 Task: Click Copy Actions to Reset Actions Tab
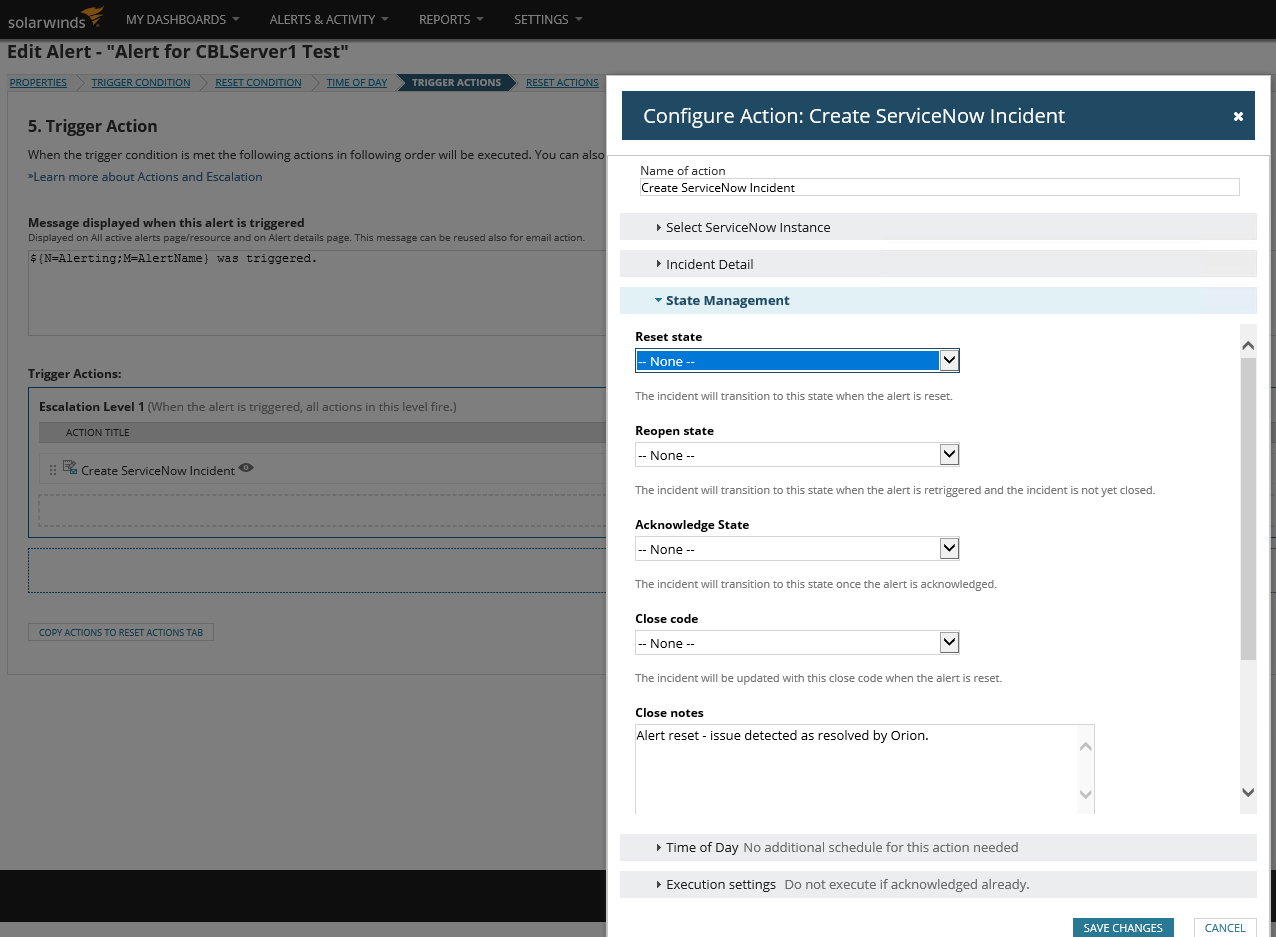[x=121, y=632]
